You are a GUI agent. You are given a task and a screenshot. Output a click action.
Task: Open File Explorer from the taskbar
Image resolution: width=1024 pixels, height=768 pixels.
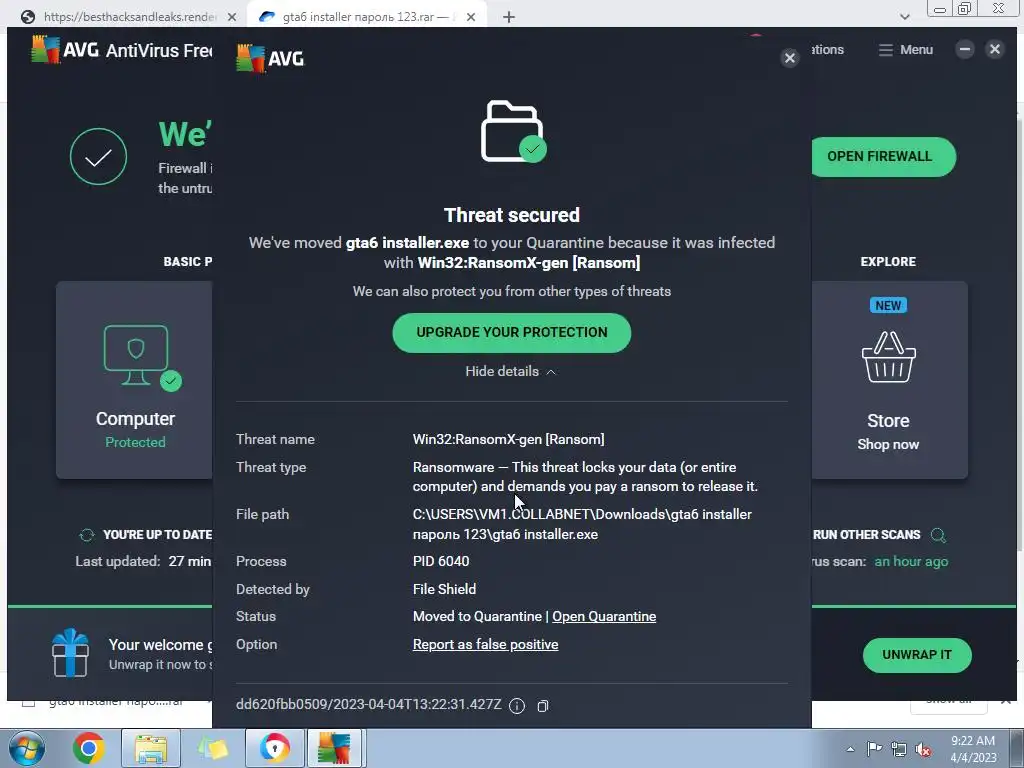click(151, 748)
